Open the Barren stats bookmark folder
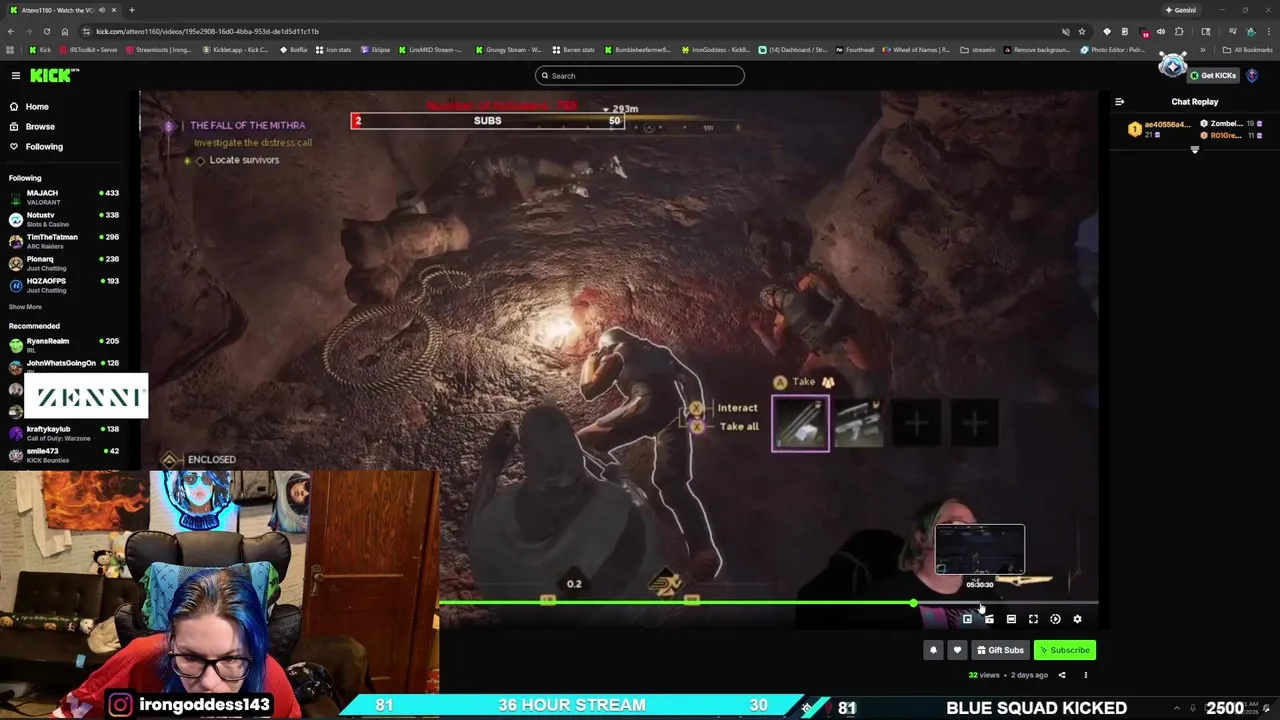The width and height of the screenshot is (1280, 720). [574, 49]
